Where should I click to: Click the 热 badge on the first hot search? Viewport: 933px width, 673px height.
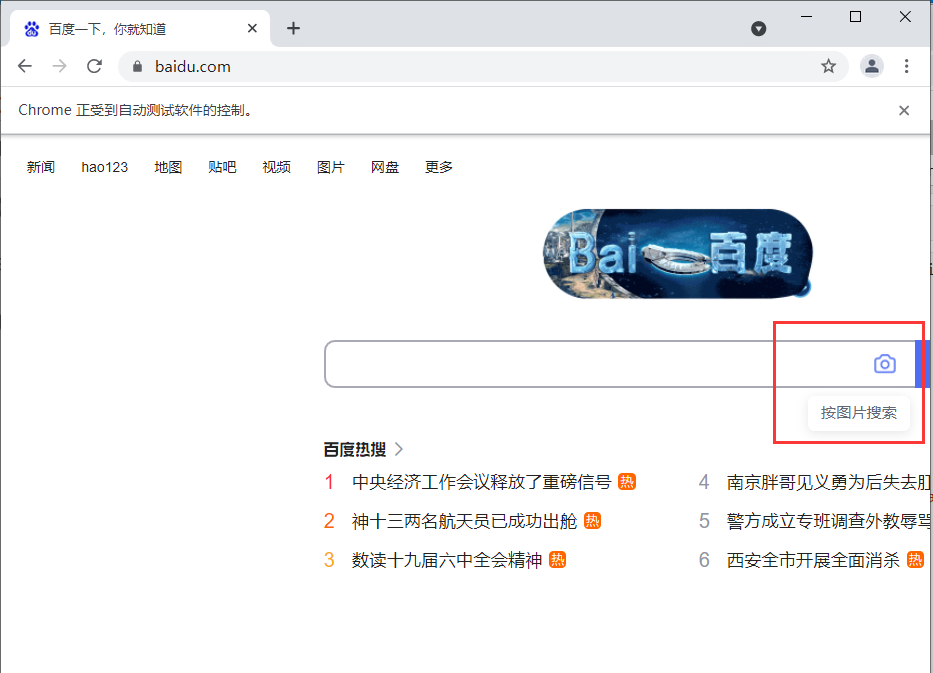(626, 481)
